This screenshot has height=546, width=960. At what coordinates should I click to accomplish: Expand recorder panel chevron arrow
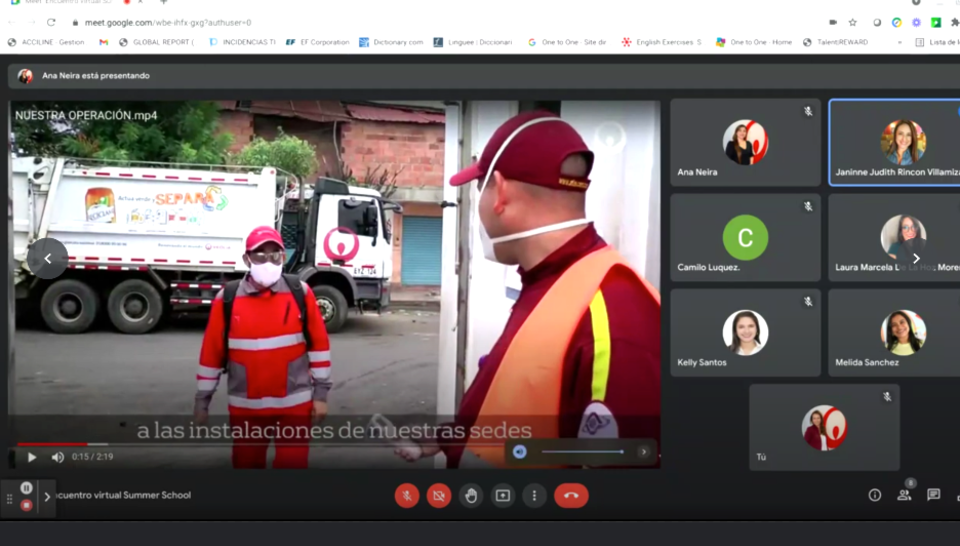click(x=47, y=497)
